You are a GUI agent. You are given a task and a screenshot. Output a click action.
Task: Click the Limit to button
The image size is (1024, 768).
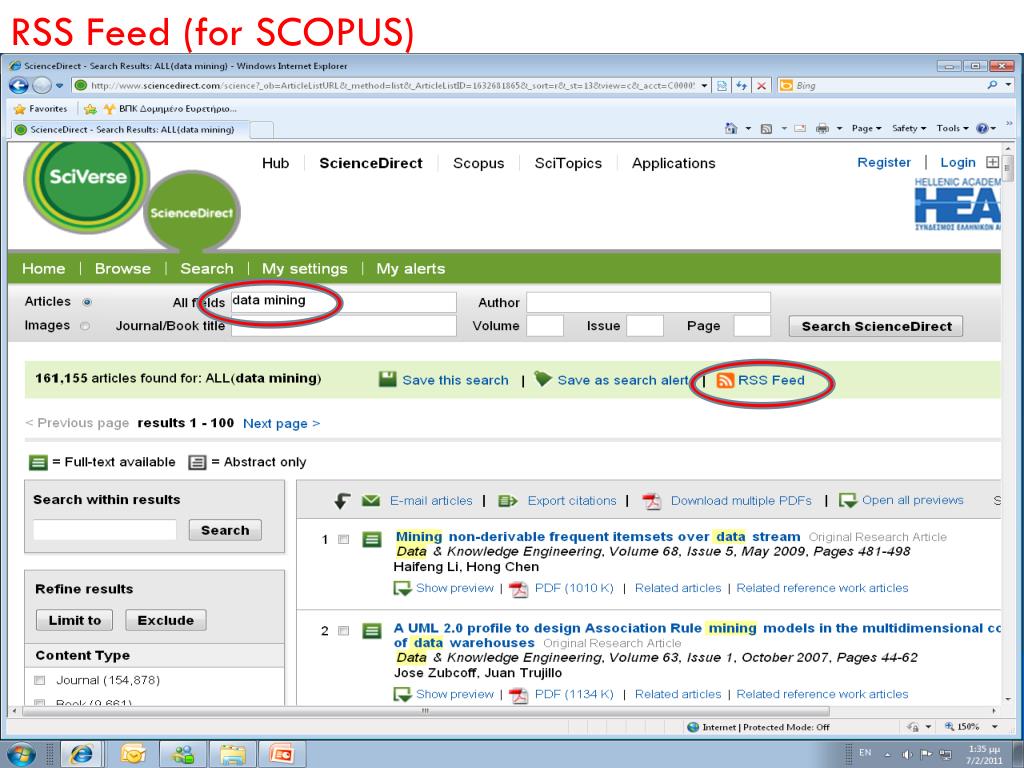(74, 620)
